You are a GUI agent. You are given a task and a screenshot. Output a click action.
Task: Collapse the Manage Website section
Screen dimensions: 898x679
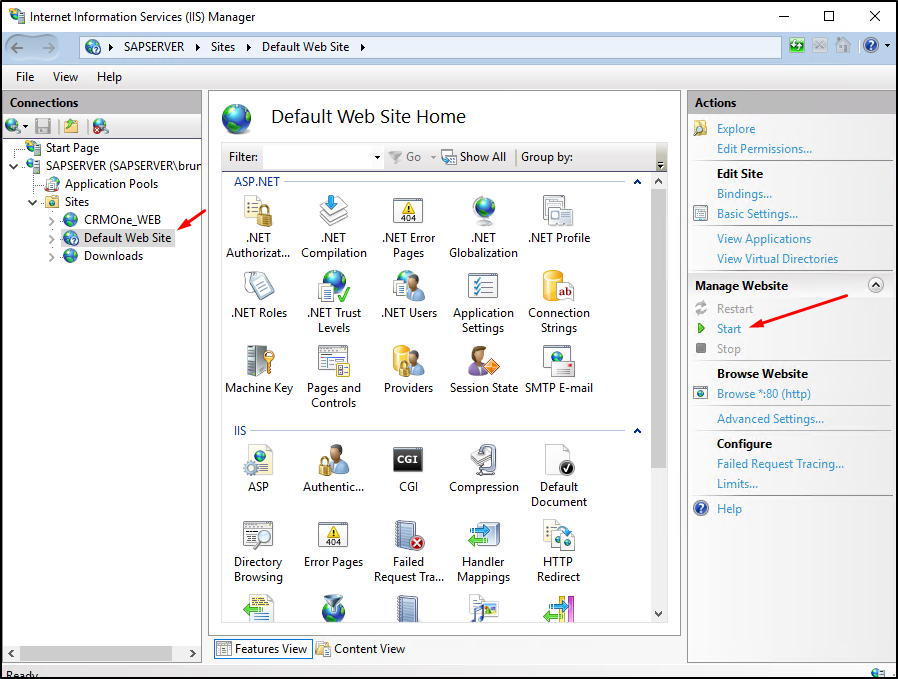coord(875,285)
